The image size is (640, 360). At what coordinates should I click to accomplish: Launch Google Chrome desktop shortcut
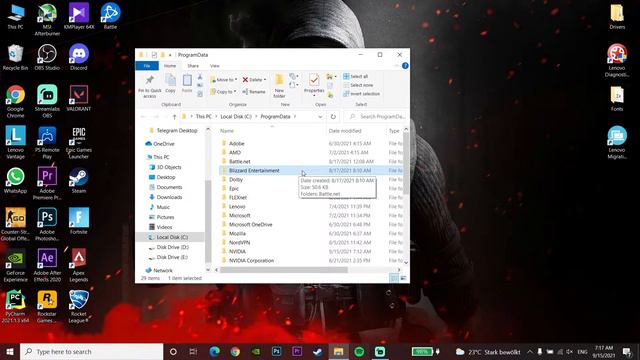click(x=15, y=101)
